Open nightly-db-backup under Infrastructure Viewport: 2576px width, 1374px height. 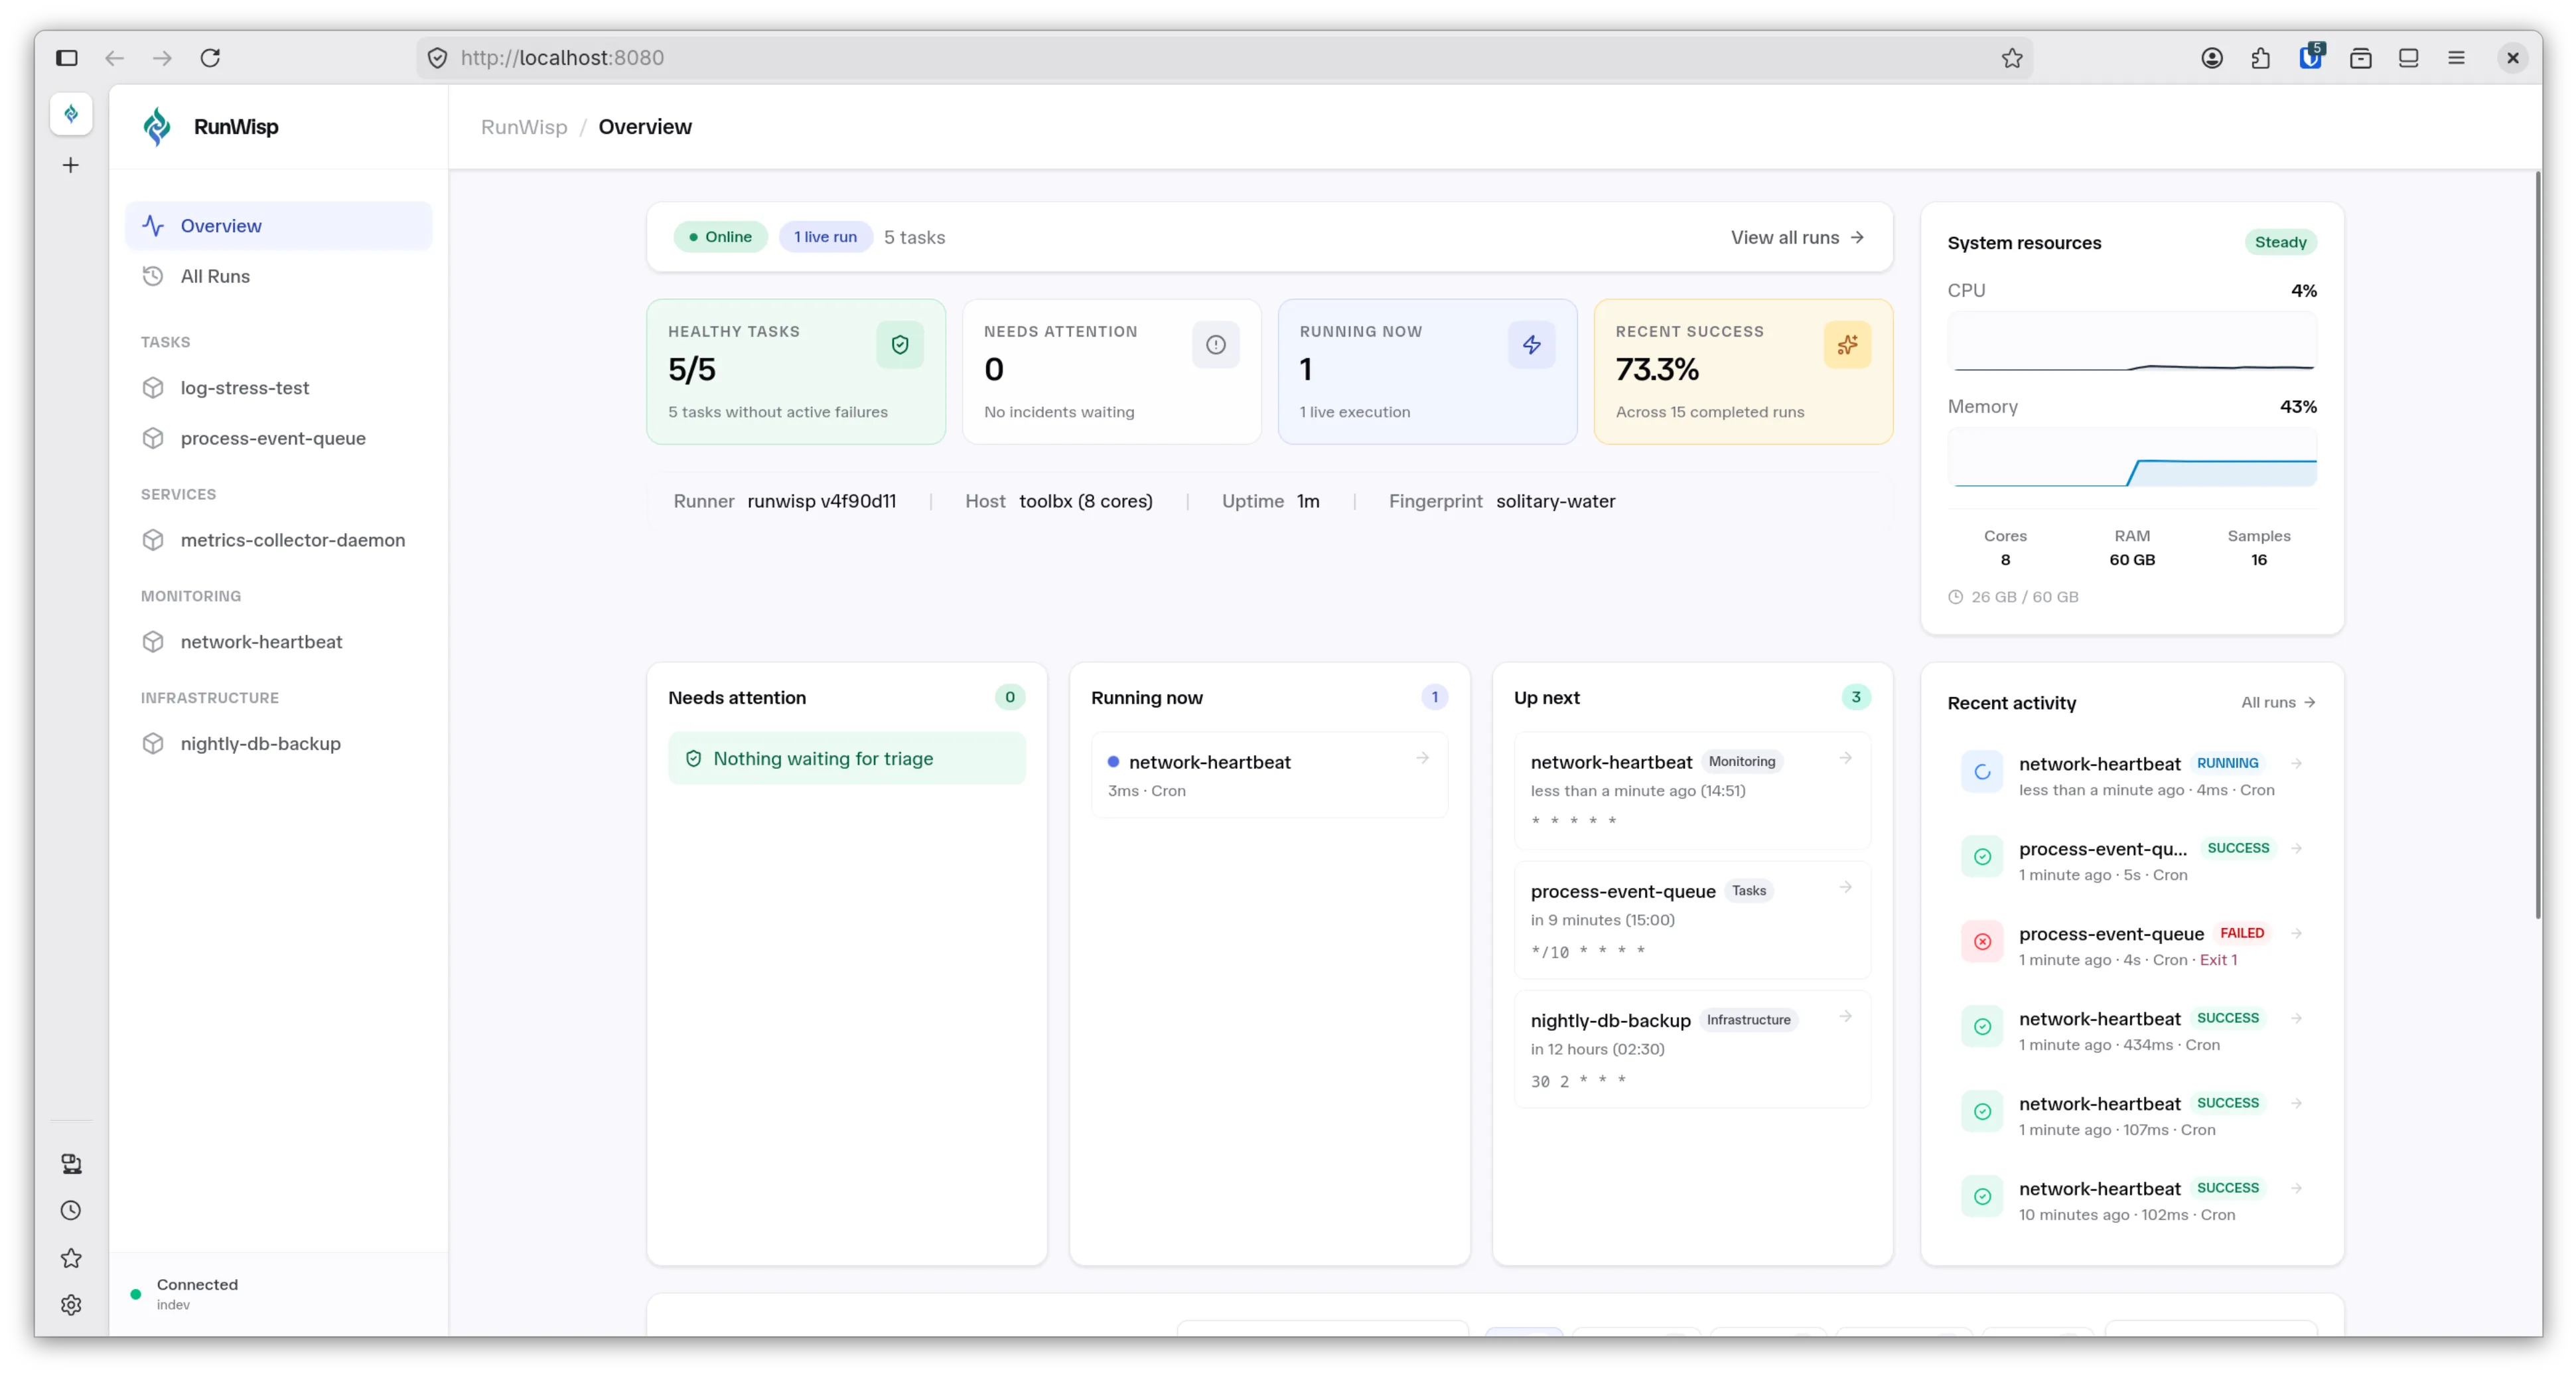point(279,744)
